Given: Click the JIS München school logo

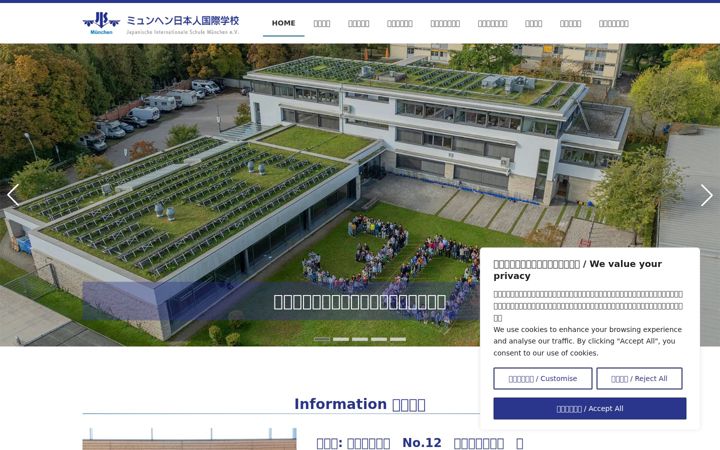Looking at the screenshot, I should click(101, 23).
